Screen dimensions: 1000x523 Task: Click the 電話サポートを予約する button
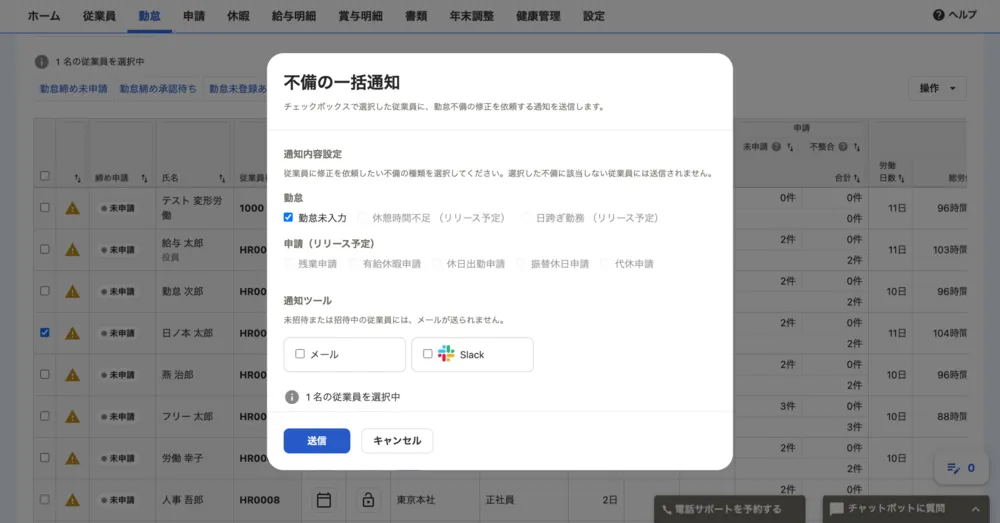click(730, 509)
